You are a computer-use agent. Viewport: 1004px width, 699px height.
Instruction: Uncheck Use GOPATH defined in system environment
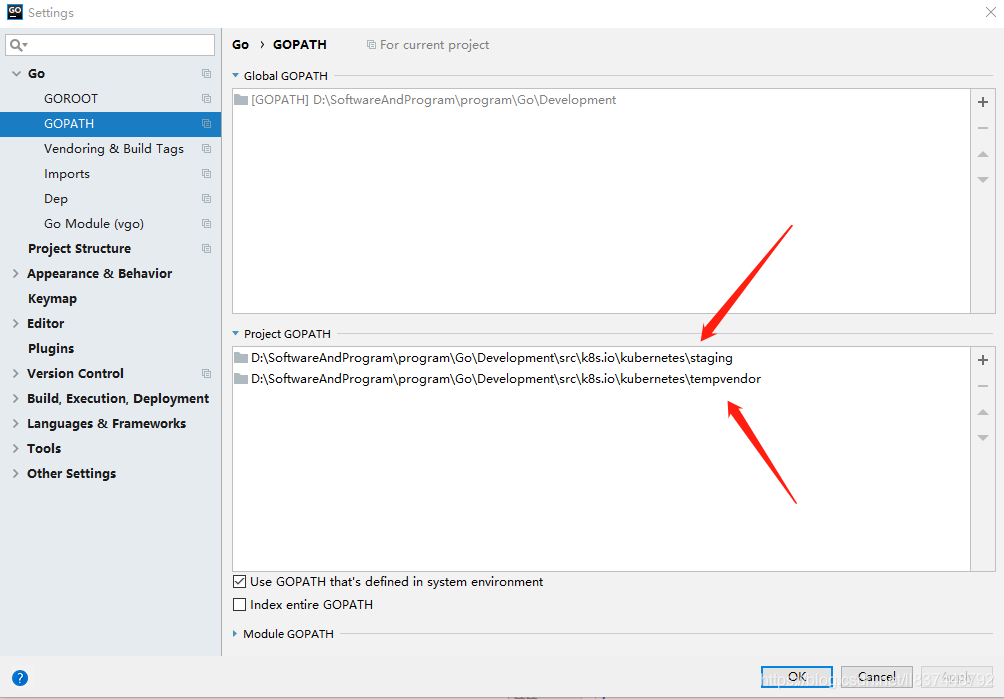[239, 581]
